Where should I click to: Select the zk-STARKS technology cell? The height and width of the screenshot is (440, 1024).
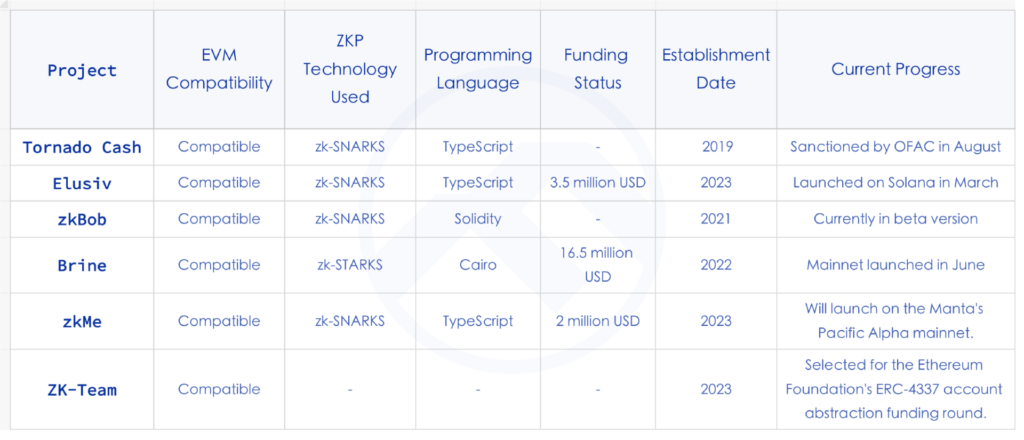350,265
